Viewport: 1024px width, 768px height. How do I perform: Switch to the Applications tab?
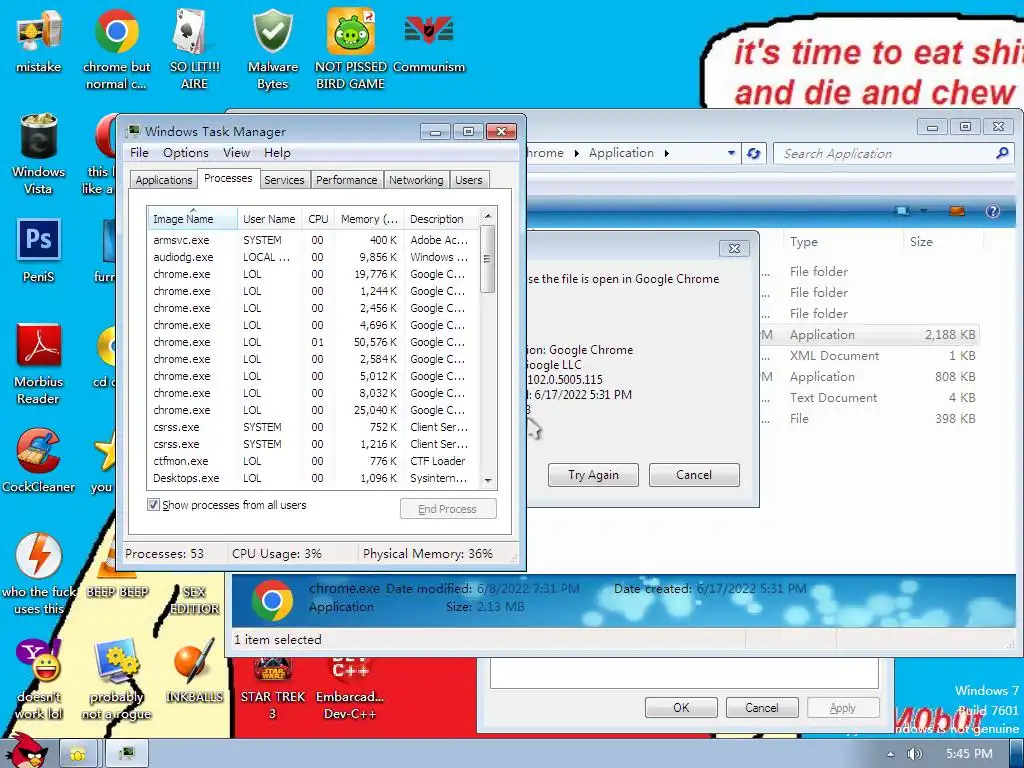pyautogui.click(x=164, y=180)
